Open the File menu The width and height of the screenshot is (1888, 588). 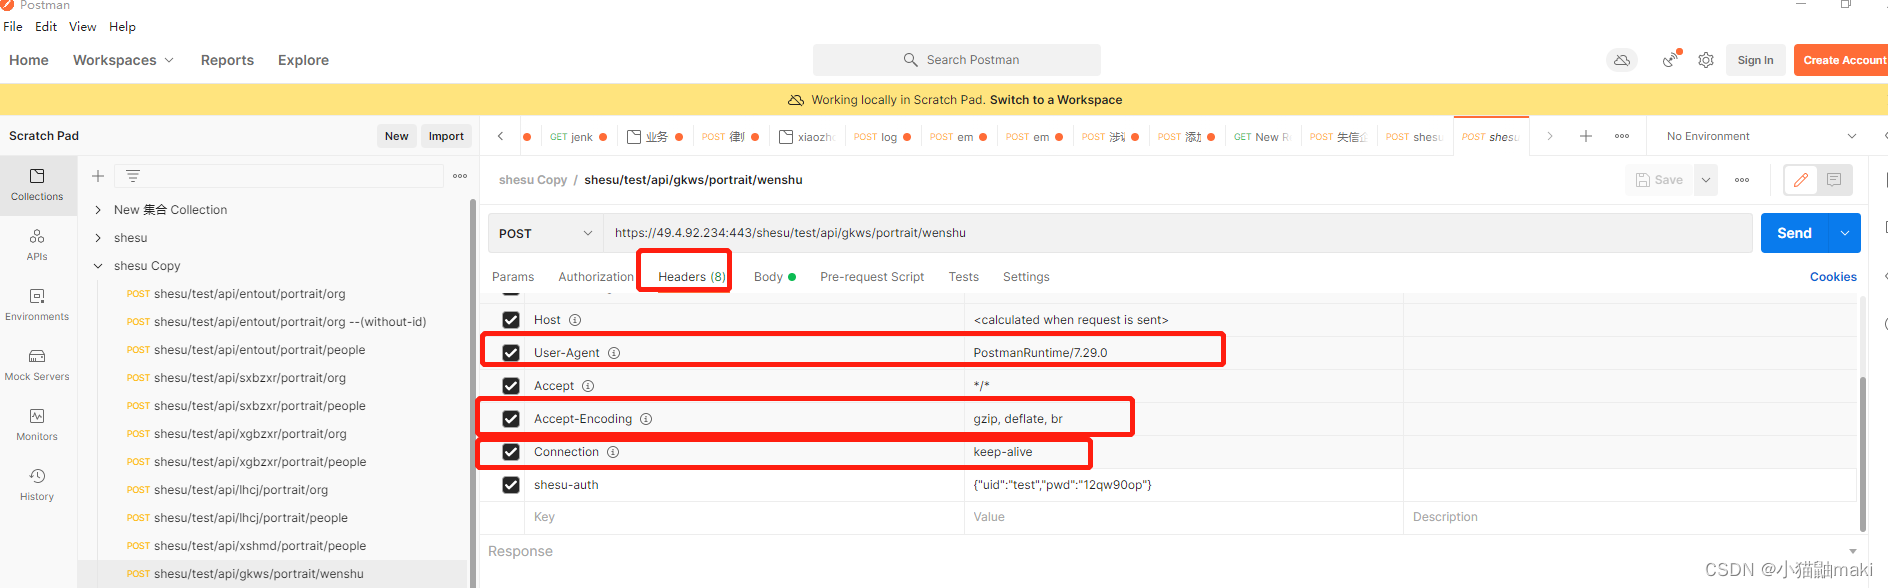click(13, 27)
